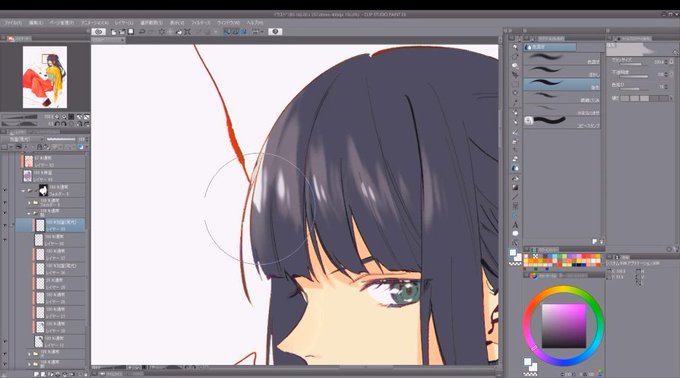Select the Brush tool
Image resolution: width=680 pixels, height=378 pixels.
(x=515, y=131)
